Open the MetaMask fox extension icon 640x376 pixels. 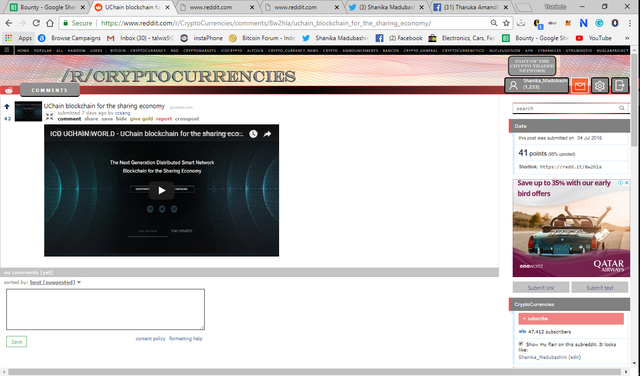(x=568, y=23)
